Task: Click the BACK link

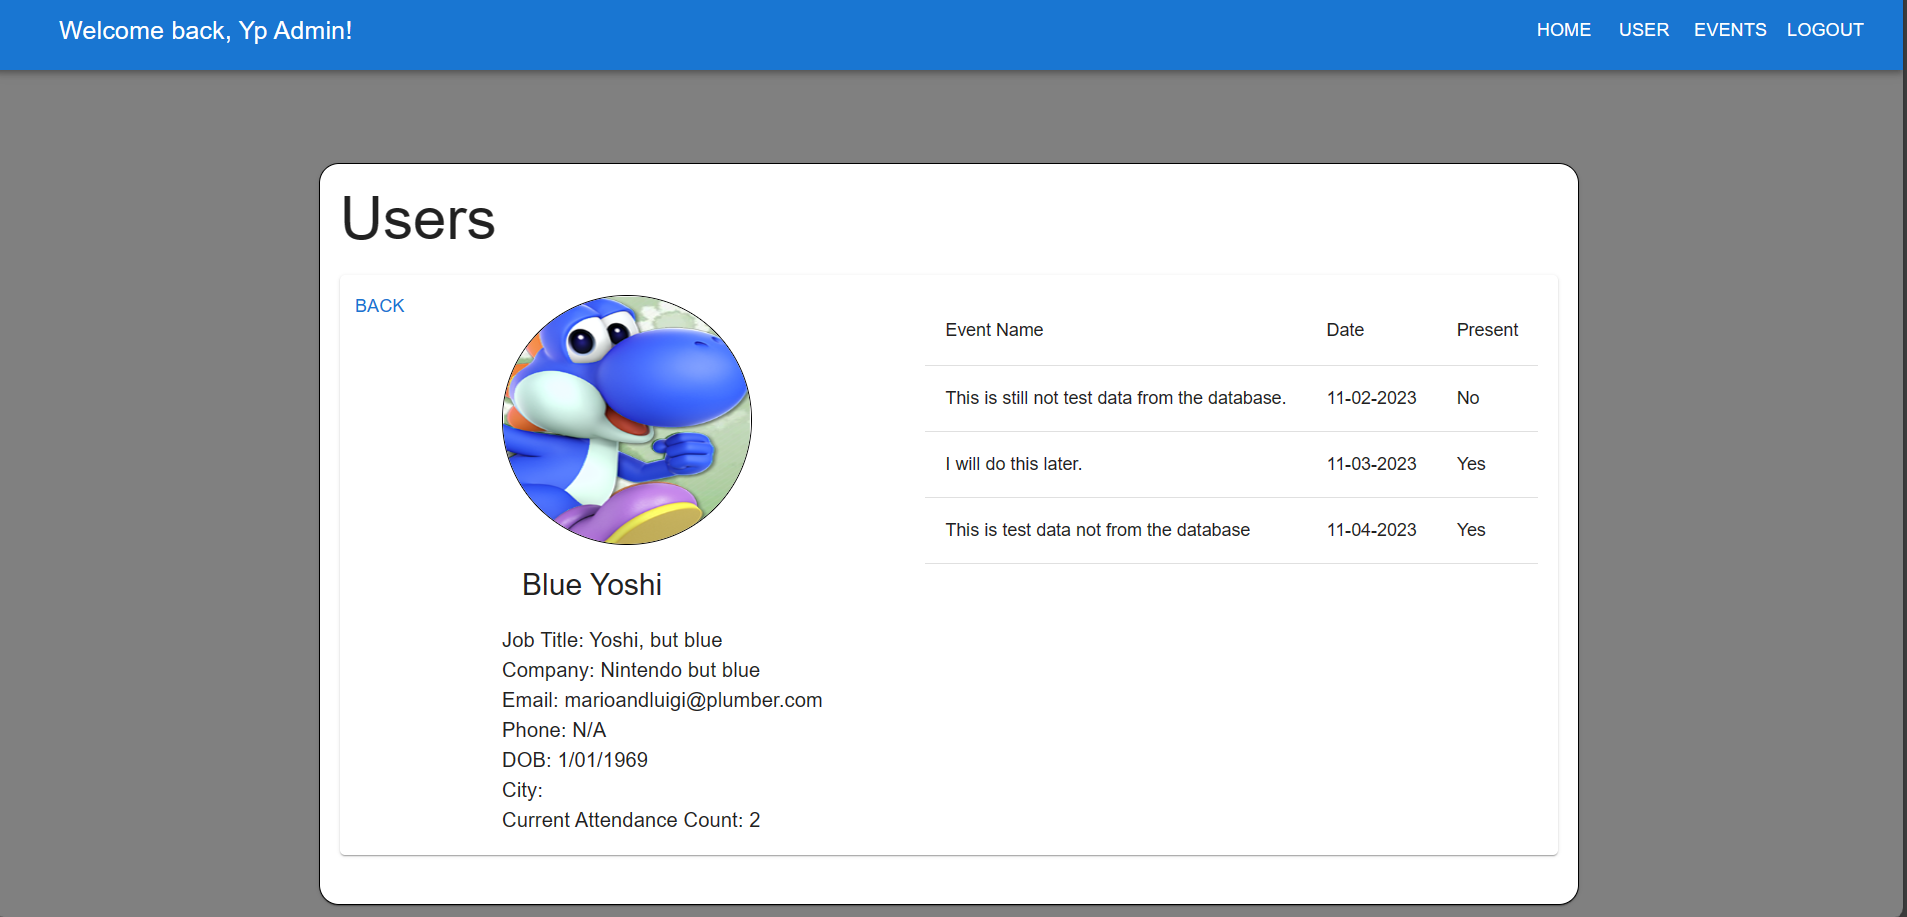Action: click(380, 306)
